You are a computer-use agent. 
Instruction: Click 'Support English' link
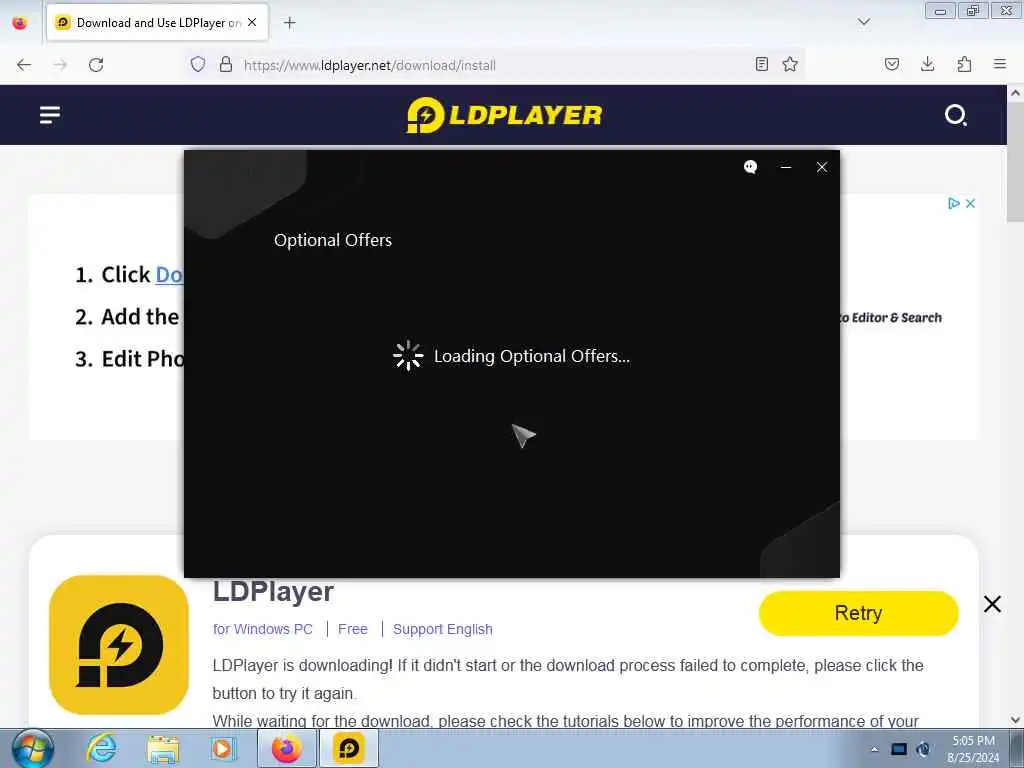pos(442,629)
